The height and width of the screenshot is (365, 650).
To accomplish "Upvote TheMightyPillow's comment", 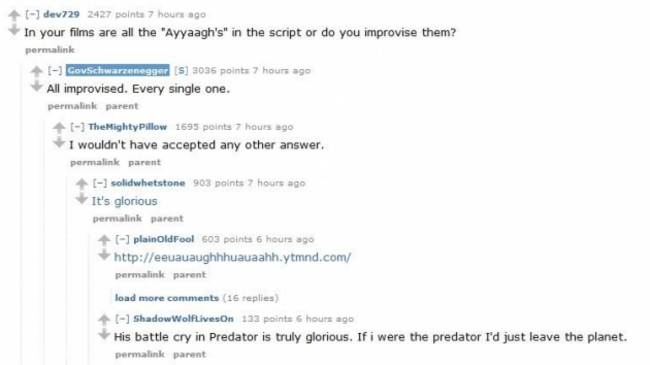I will coord(59,128).
